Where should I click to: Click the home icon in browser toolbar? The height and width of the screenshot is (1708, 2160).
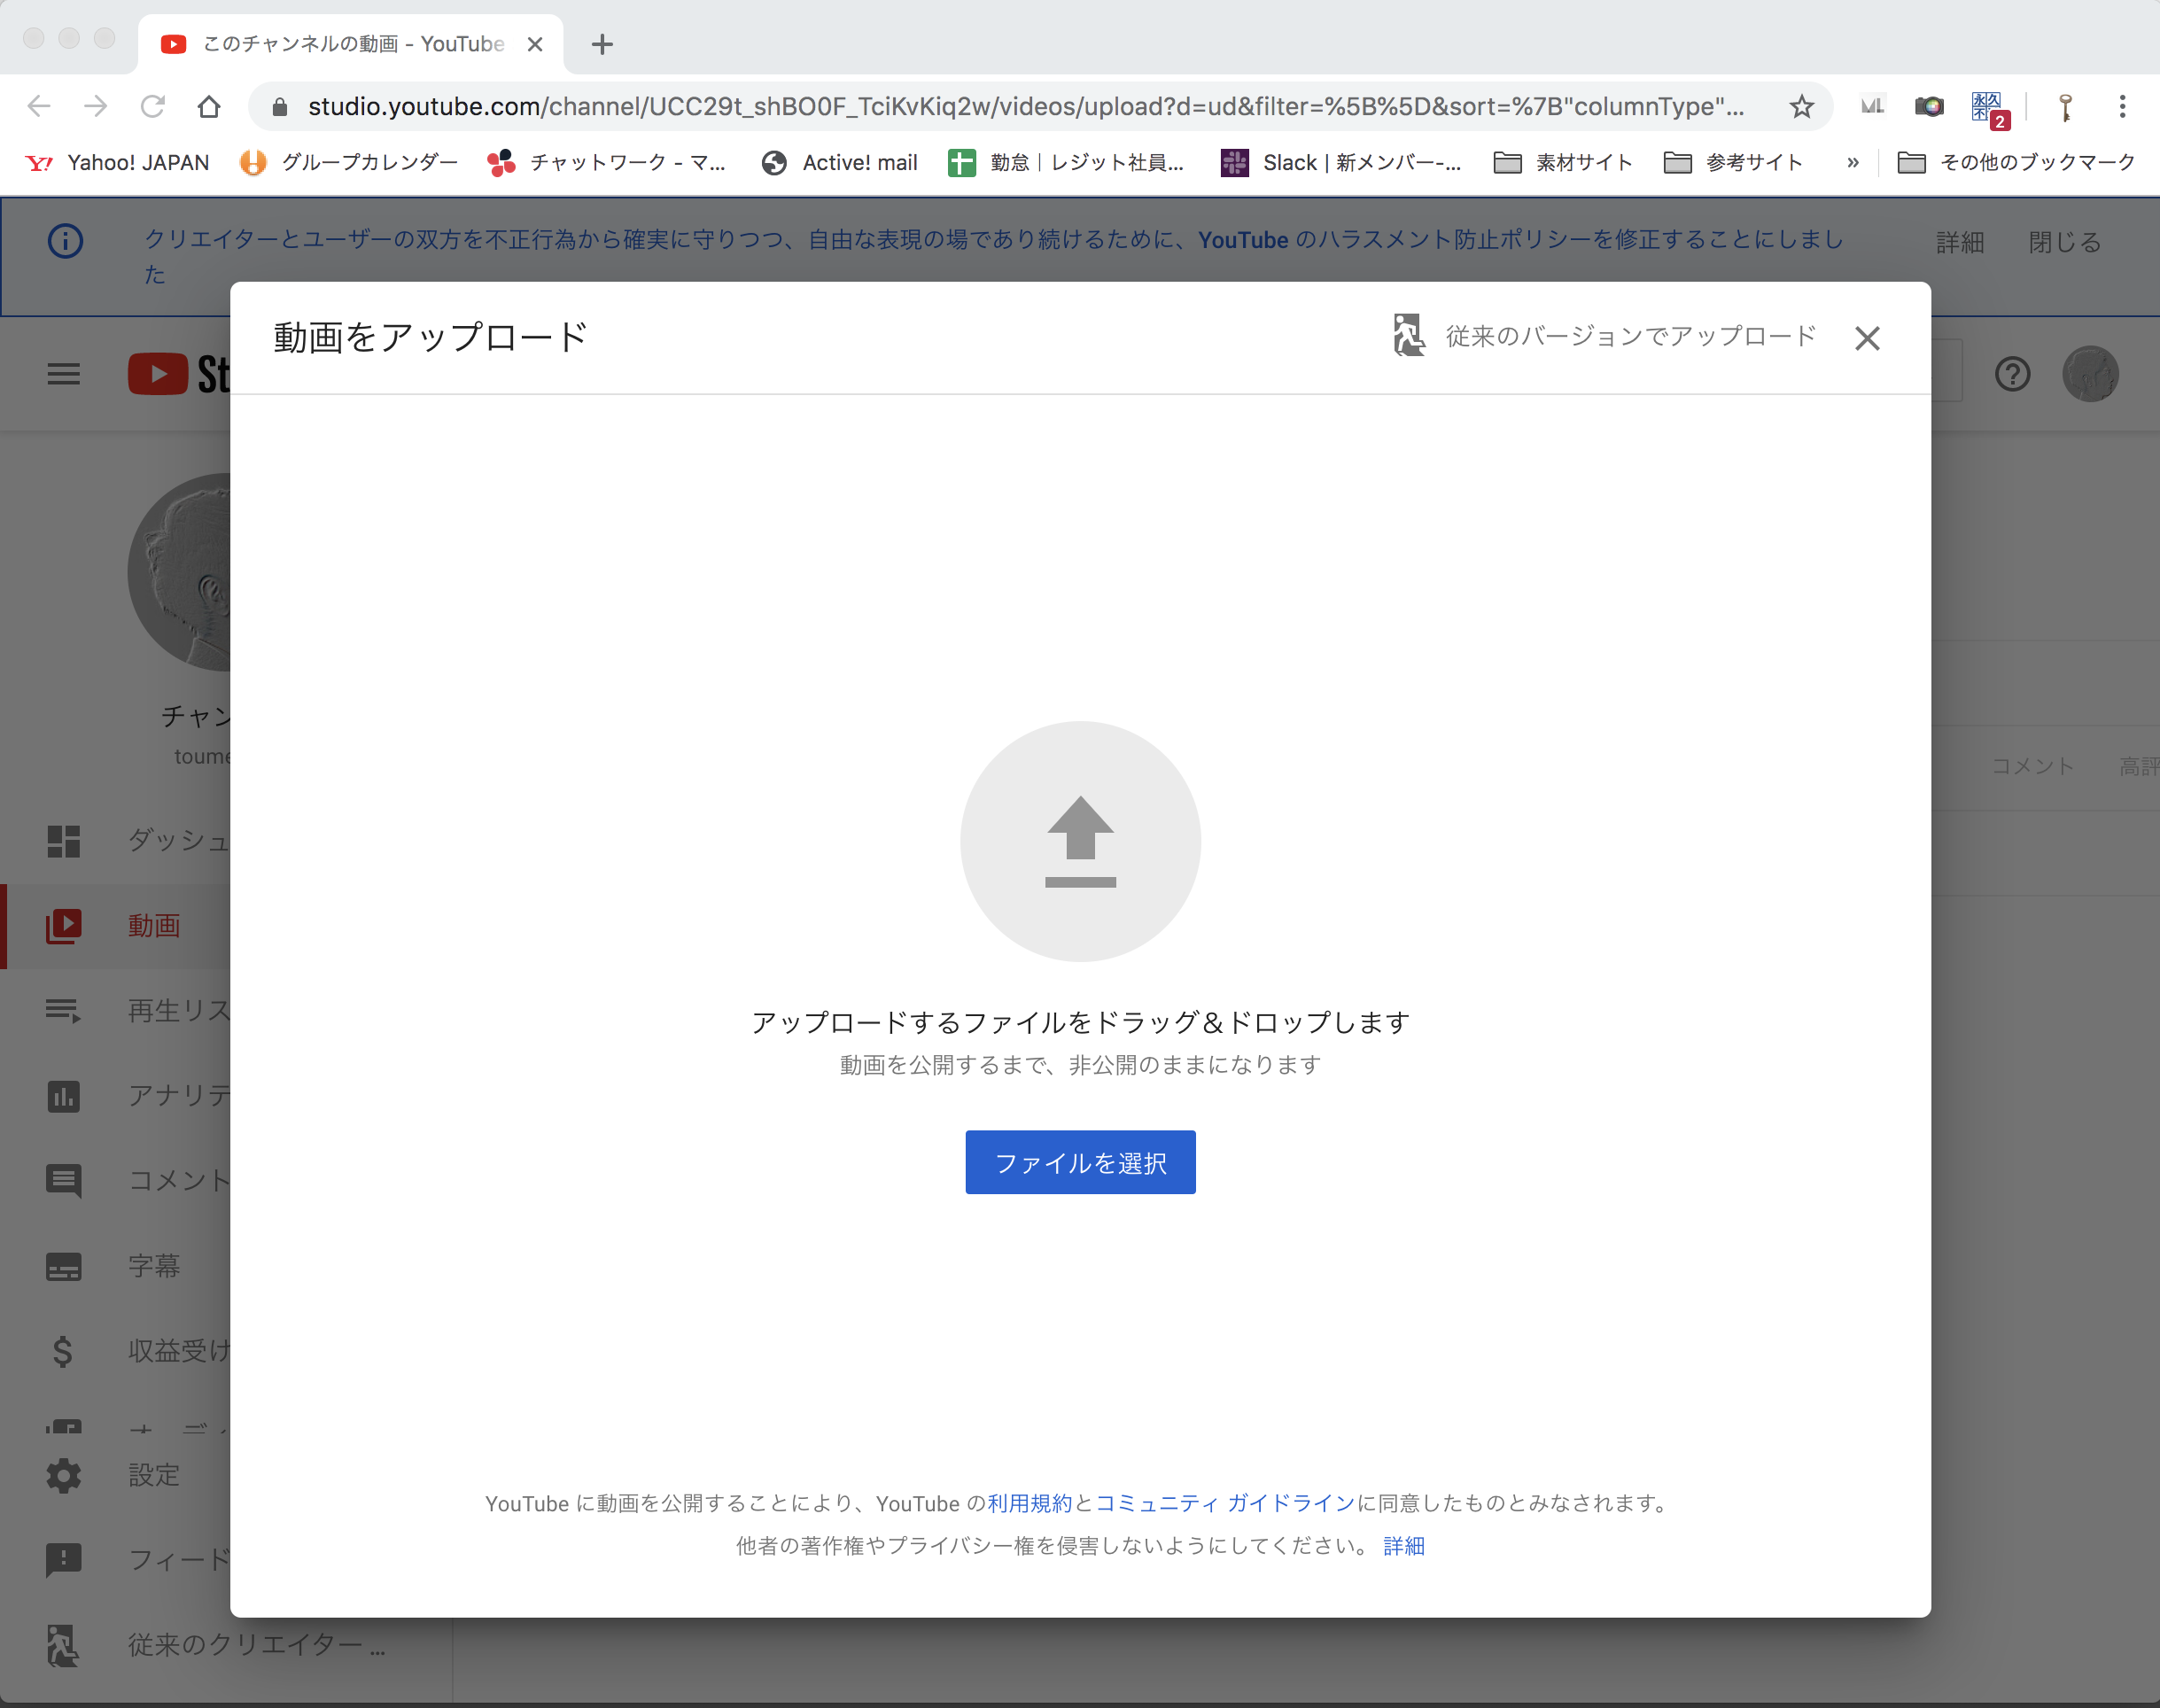click(208, 107)
